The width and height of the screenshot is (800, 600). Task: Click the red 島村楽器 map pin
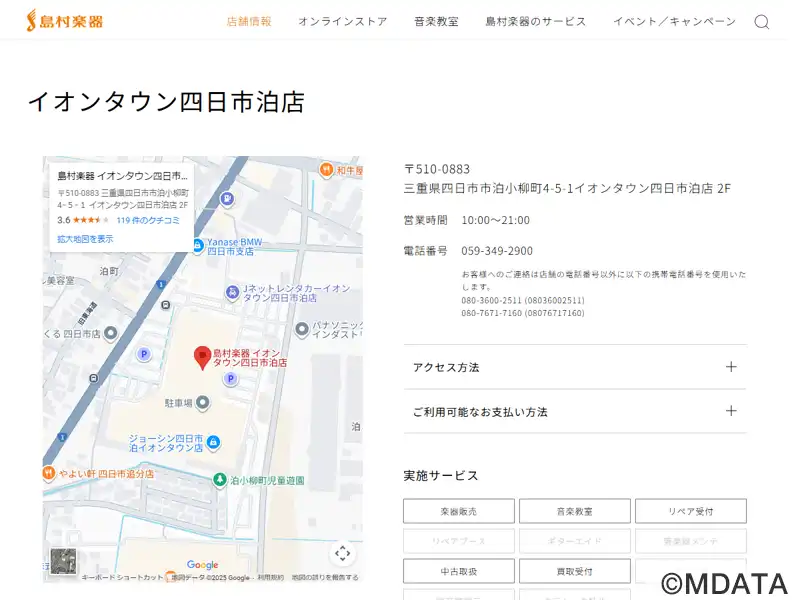(203, 357)
